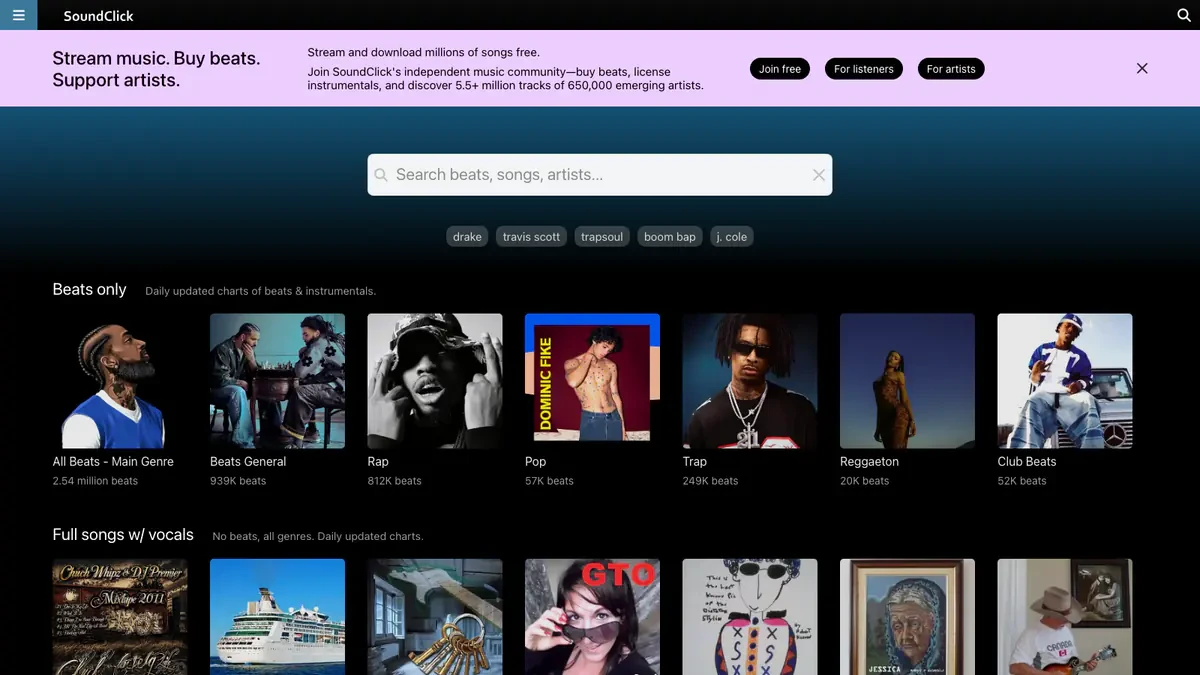Image resolution: width=1200 pixels, height=675 pixels.
Task: Click the 249K beats count
Action: 711,481
